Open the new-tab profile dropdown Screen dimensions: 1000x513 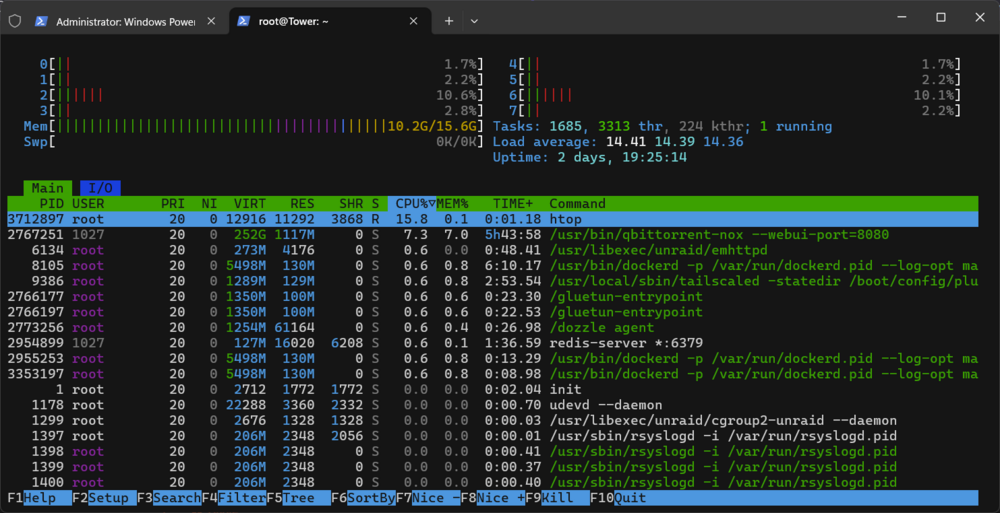(x=474, y=21)
